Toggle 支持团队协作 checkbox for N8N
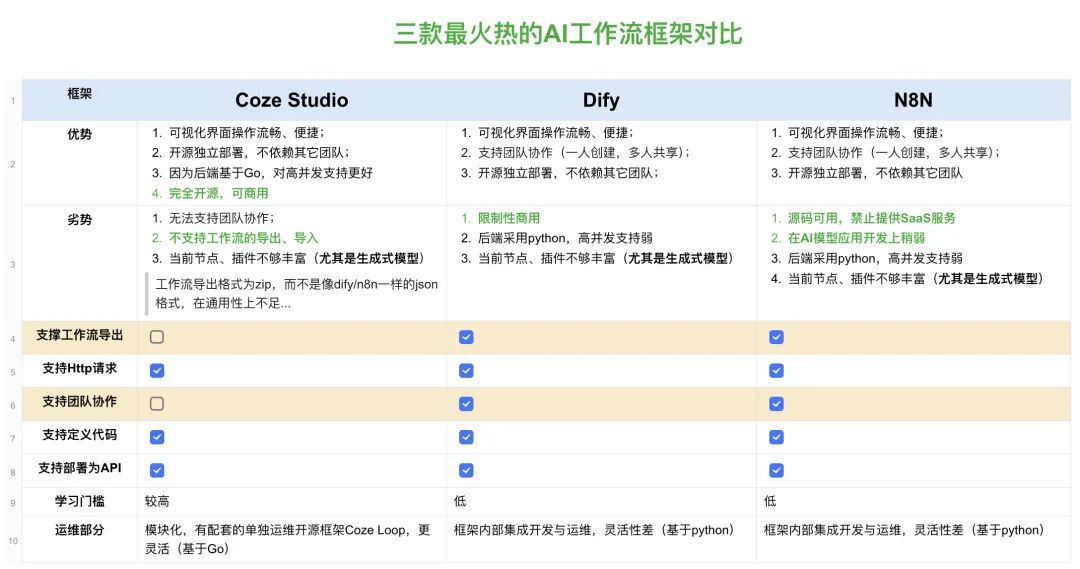 pyautogui.click(x=776, y=404)
